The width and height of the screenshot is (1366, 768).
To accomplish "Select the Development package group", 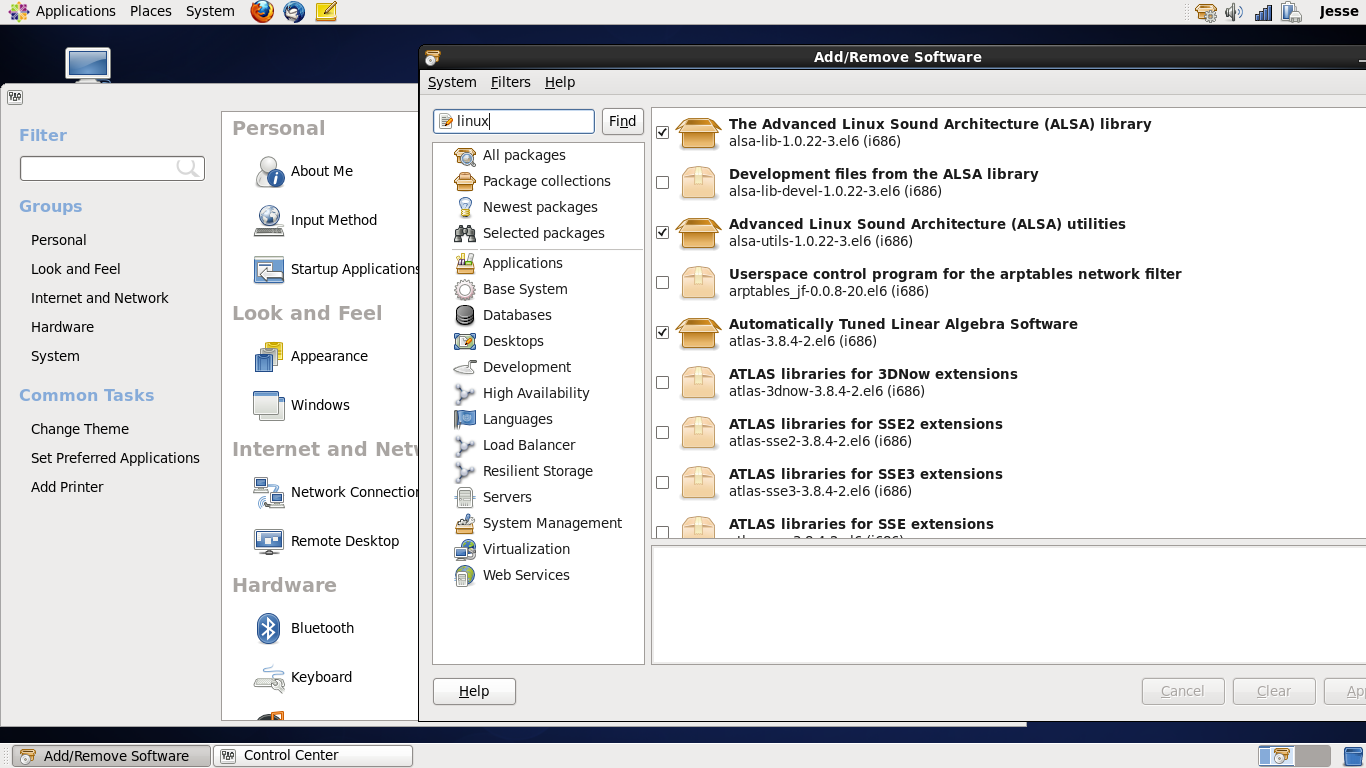I will [x=527, y=367].
